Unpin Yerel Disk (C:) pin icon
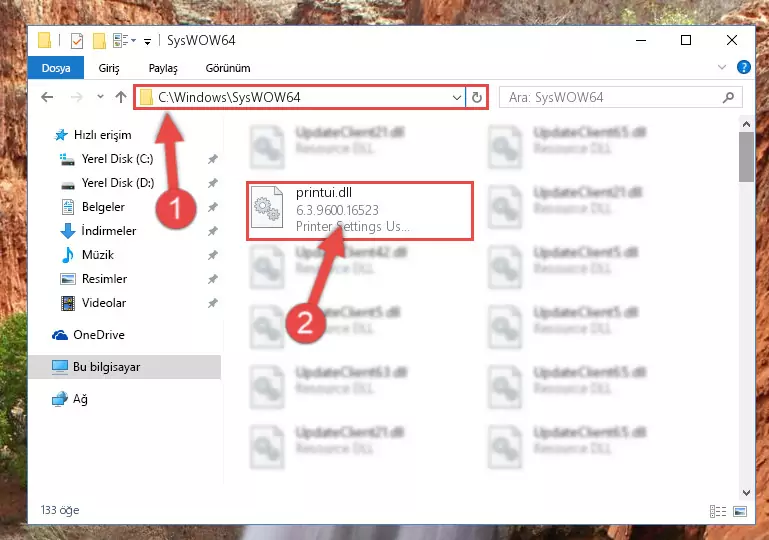769x540 pixels. coord(212,159)
